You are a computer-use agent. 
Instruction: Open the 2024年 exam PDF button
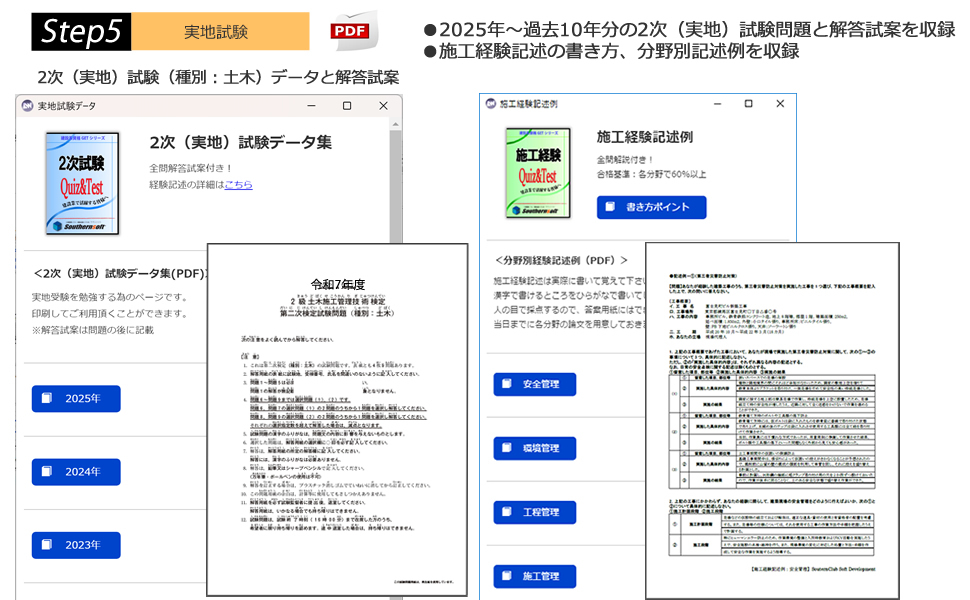click(76, 472)
